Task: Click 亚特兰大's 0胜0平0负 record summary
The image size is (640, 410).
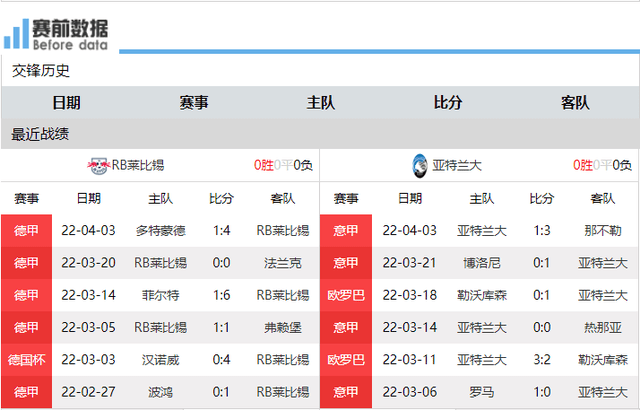Action: 602,165
